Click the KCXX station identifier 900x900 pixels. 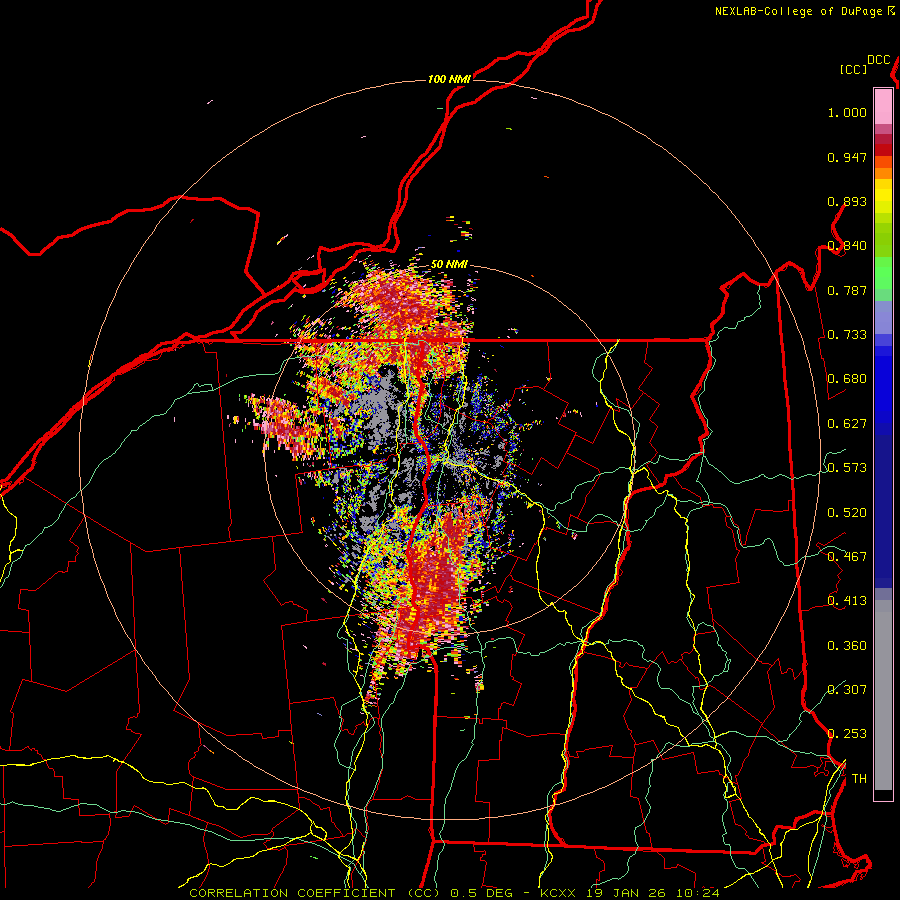point(560,893)
